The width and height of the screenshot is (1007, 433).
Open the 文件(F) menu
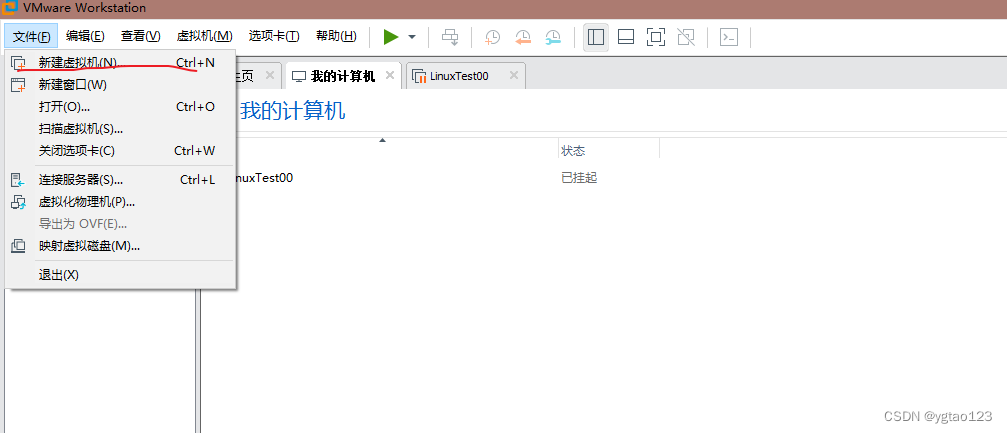pyautogui.click(x=31, y=36)
